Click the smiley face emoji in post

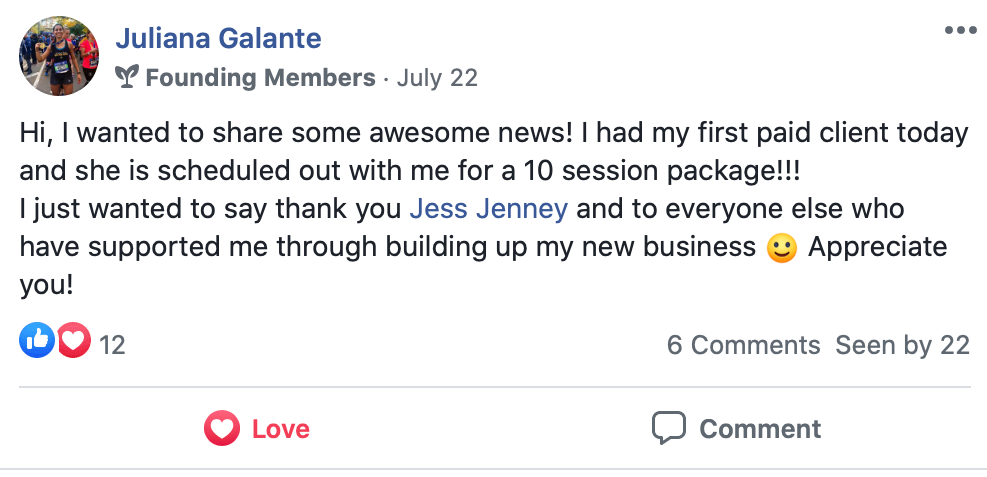[x=781, y=247]
